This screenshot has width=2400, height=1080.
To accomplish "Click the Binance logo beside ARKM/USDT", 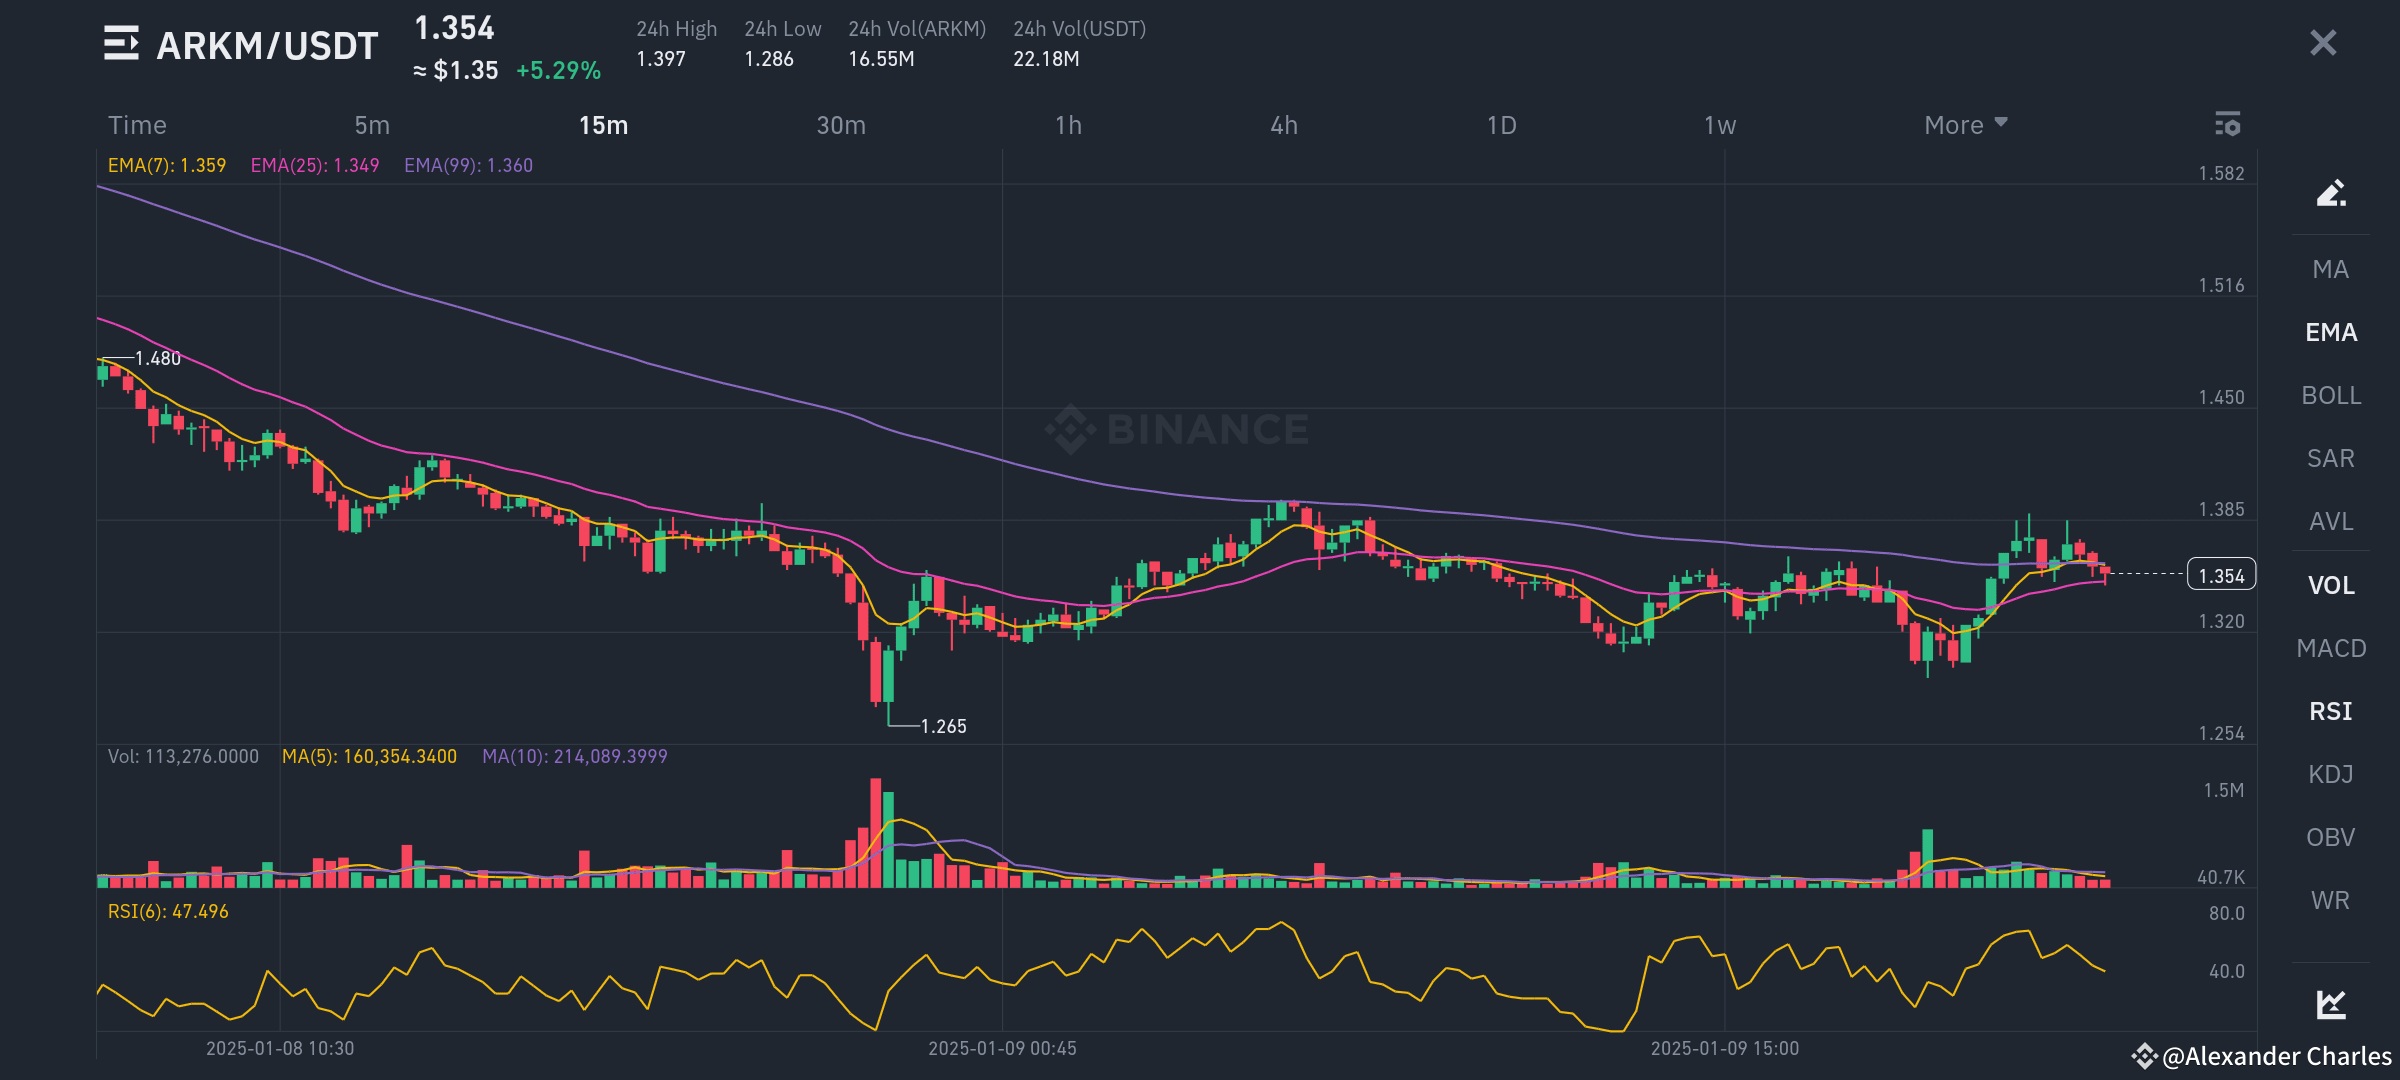I will [121, 44].
